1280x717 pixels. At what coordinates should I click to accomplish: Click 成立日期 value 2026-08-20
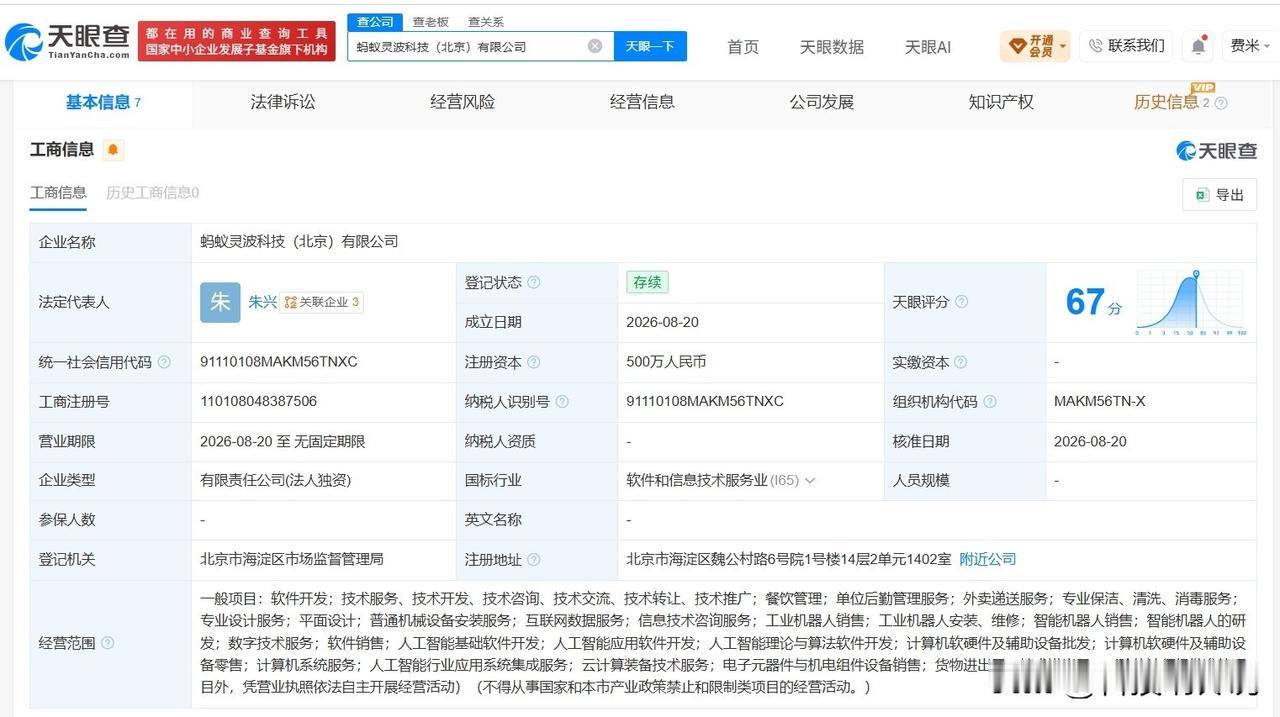(x=662, y=322)
